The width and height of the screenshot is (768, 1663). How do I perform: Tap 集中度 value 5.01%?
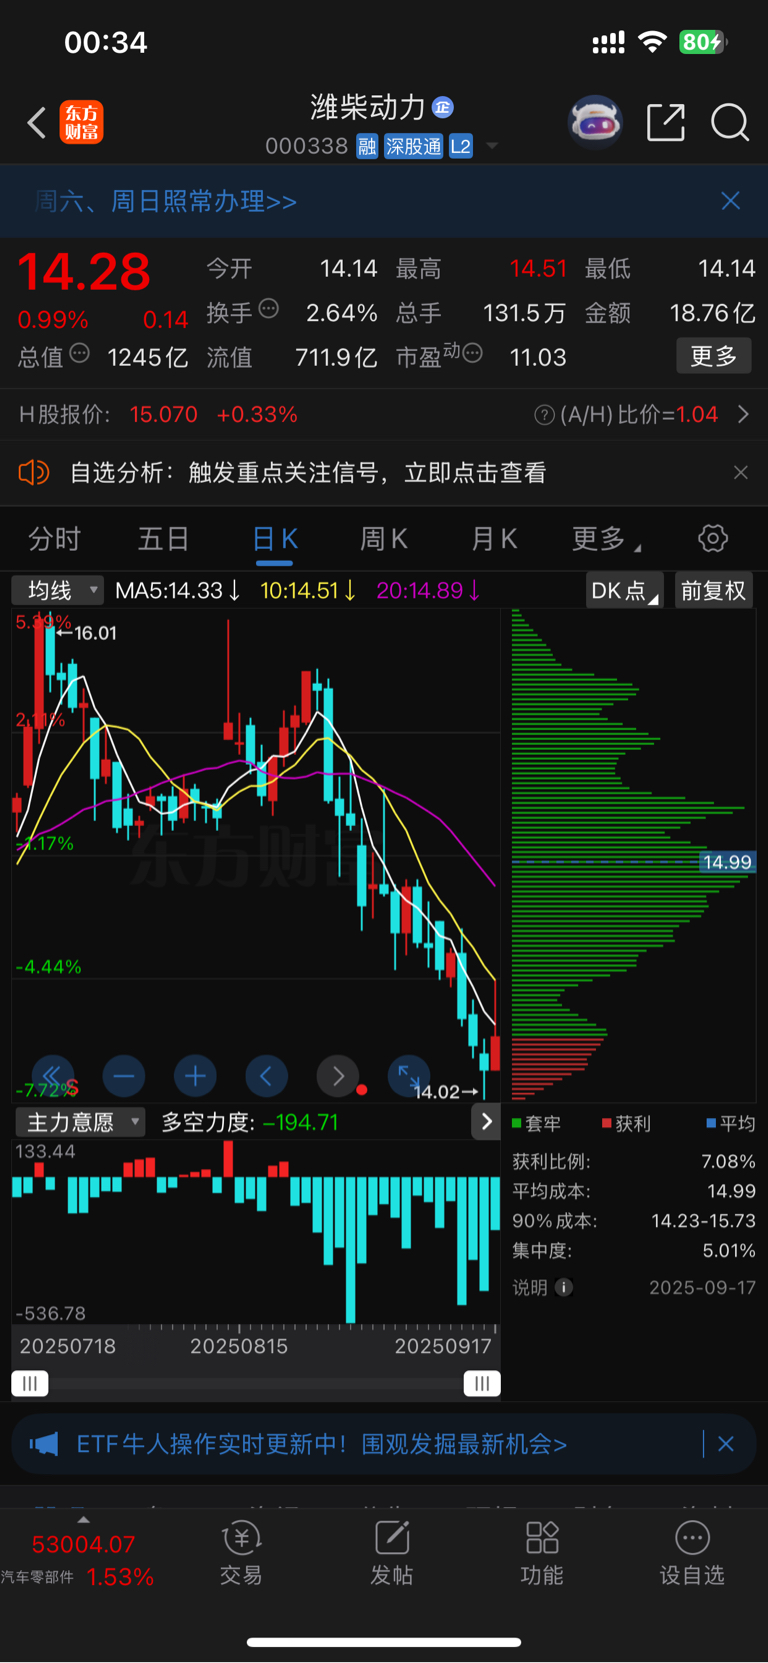click(x=729, y=1250)
